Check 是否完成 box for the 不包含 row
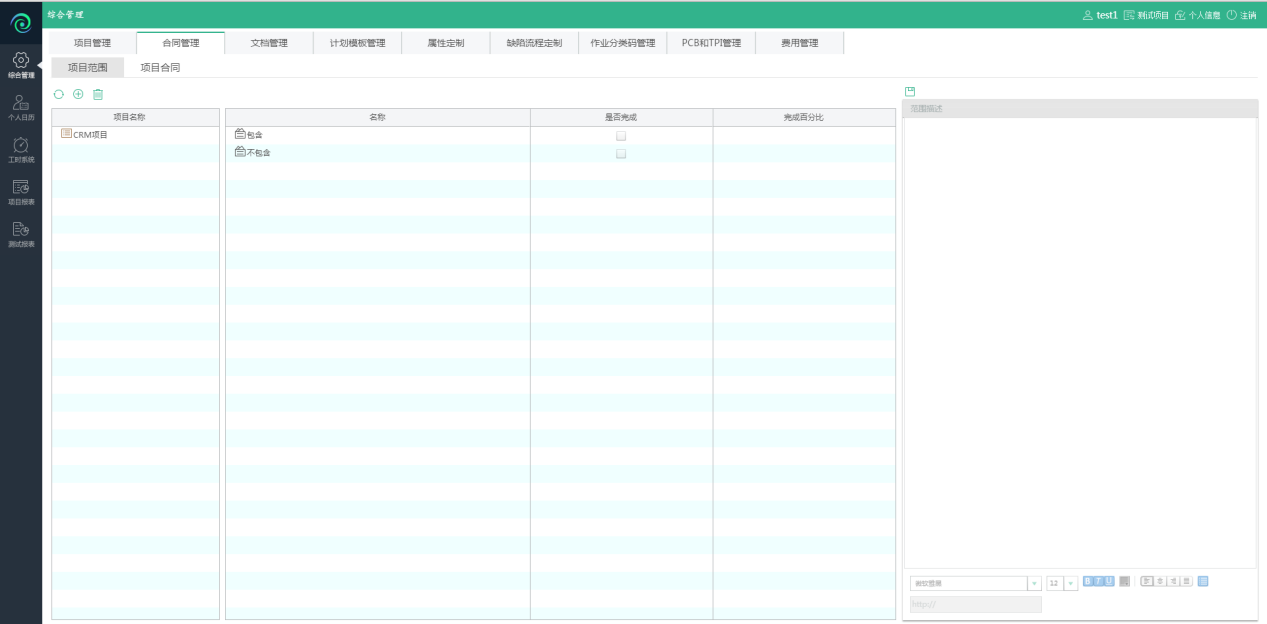1267x624 pixels. [621, 154]
